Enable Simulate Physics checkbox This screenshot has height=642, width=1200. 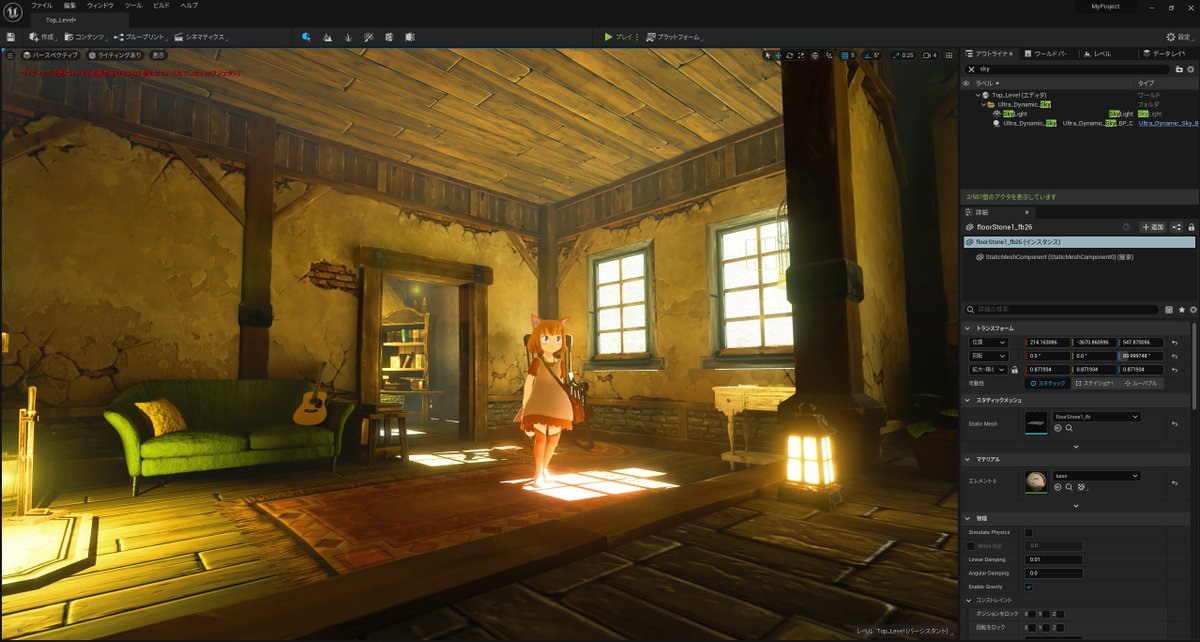coord(1029,532)
